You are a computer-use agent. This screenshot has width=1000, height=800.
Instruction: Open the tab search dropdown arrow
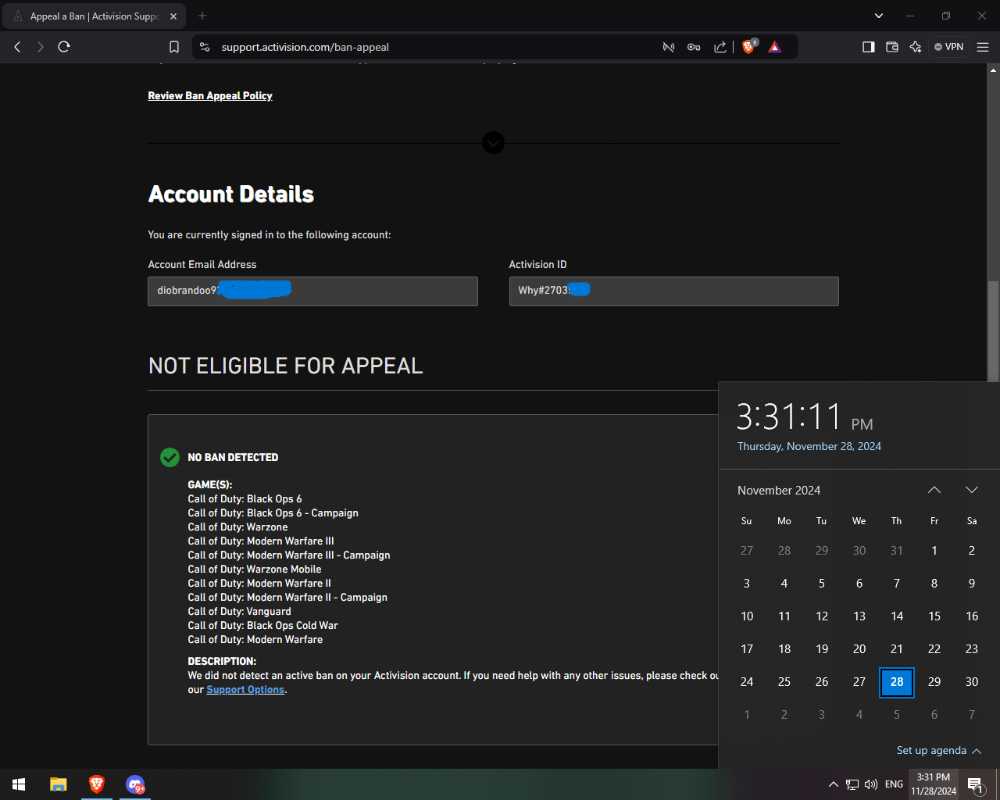click(x=879, y=15)
